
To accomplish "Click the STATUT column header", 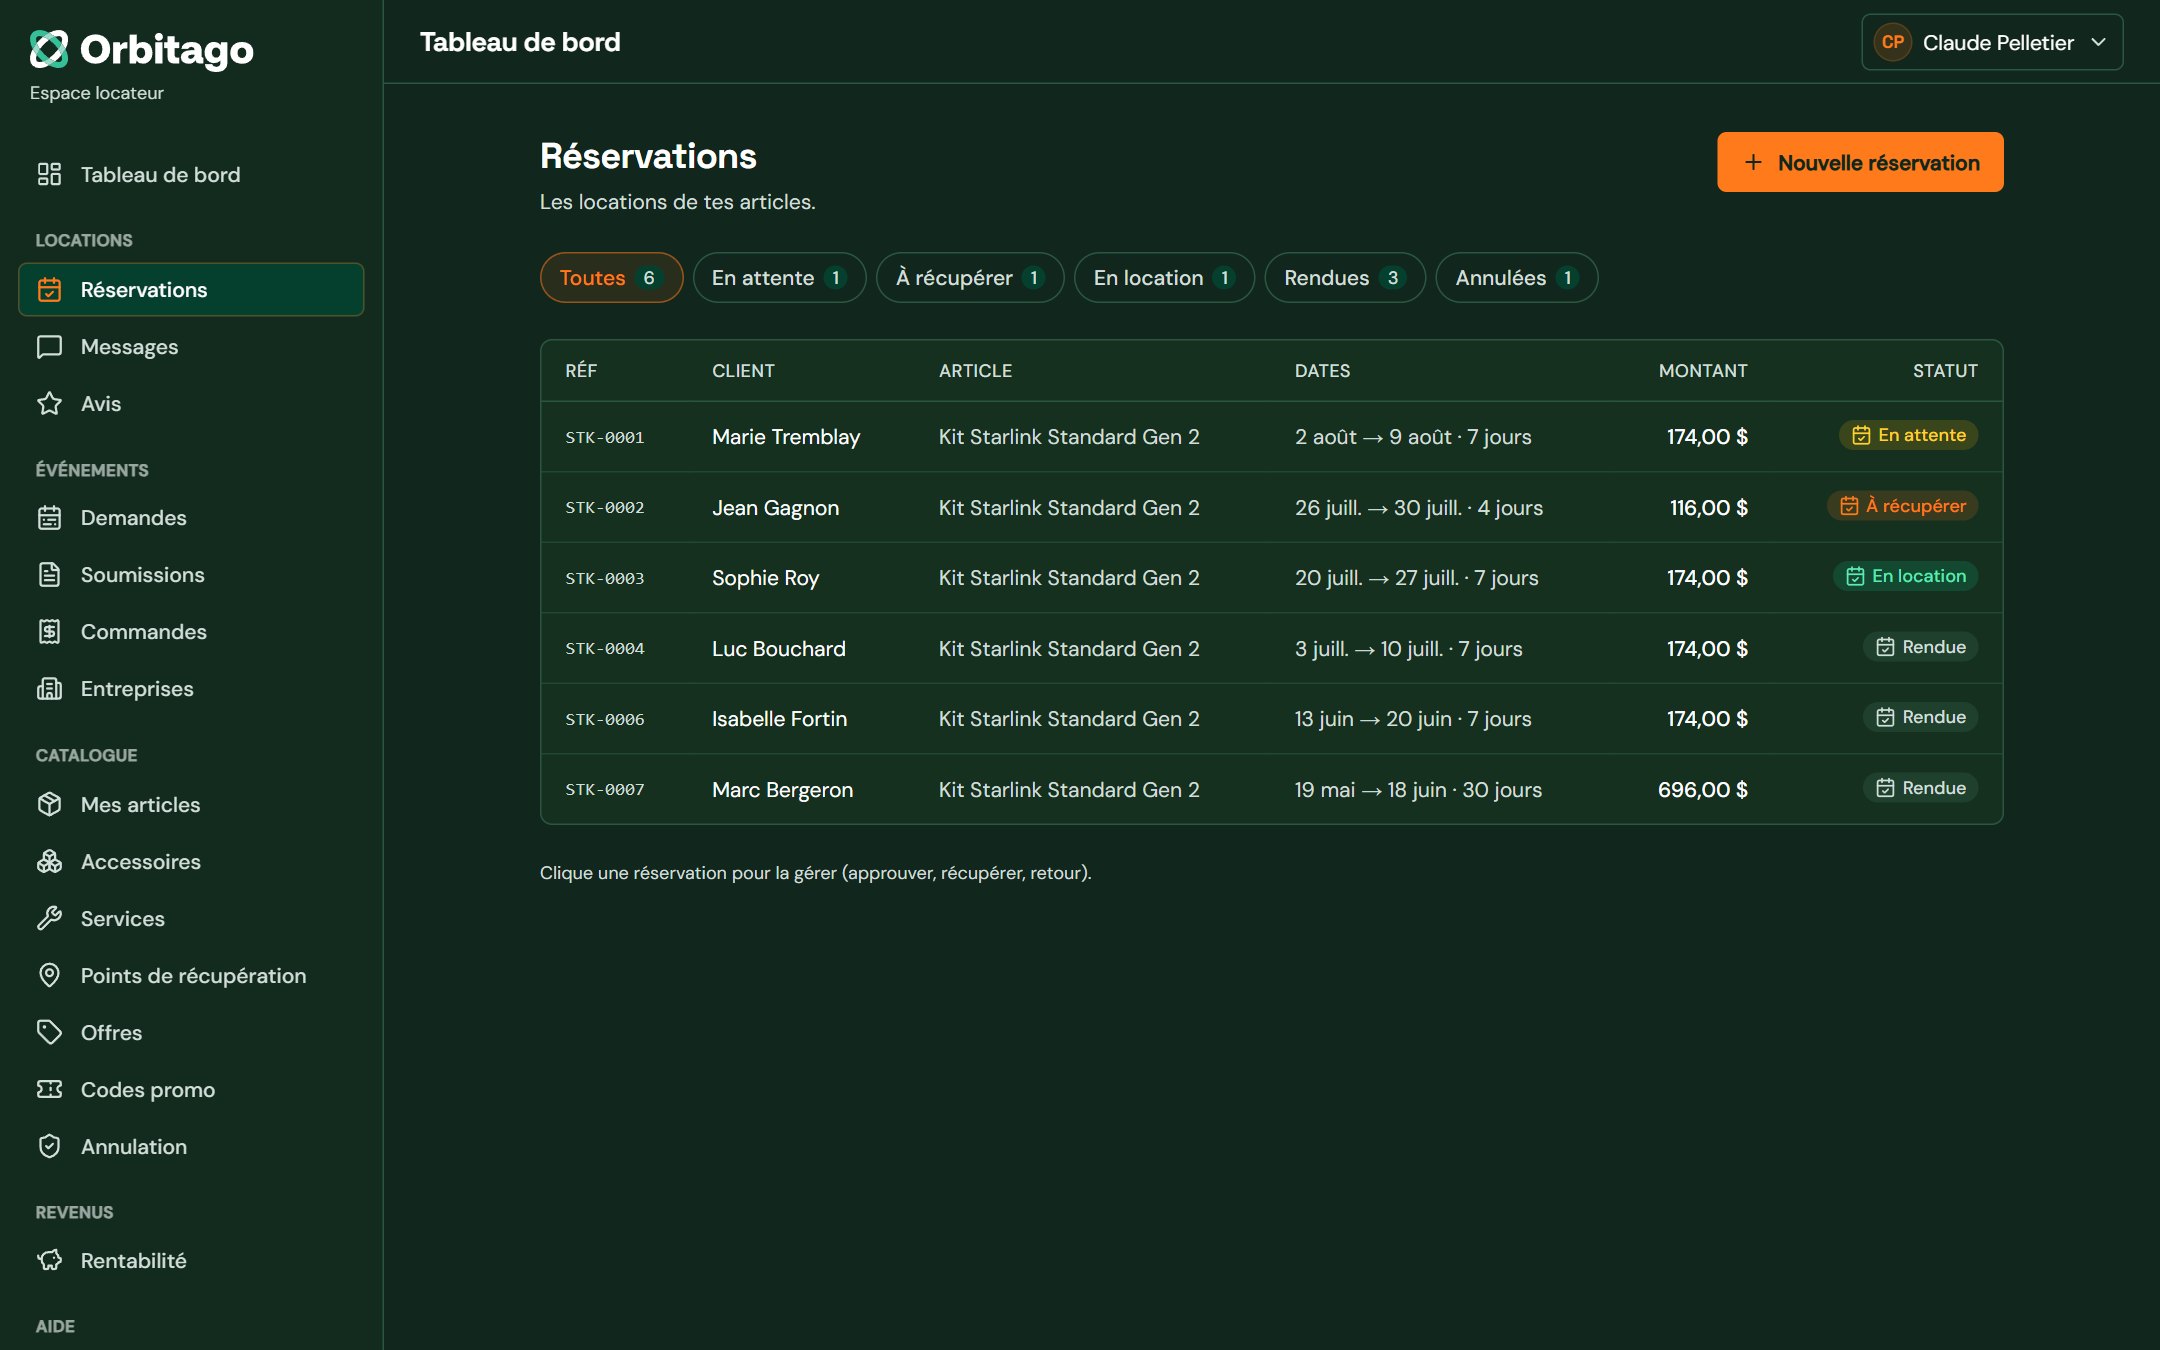I will 1945,371.
